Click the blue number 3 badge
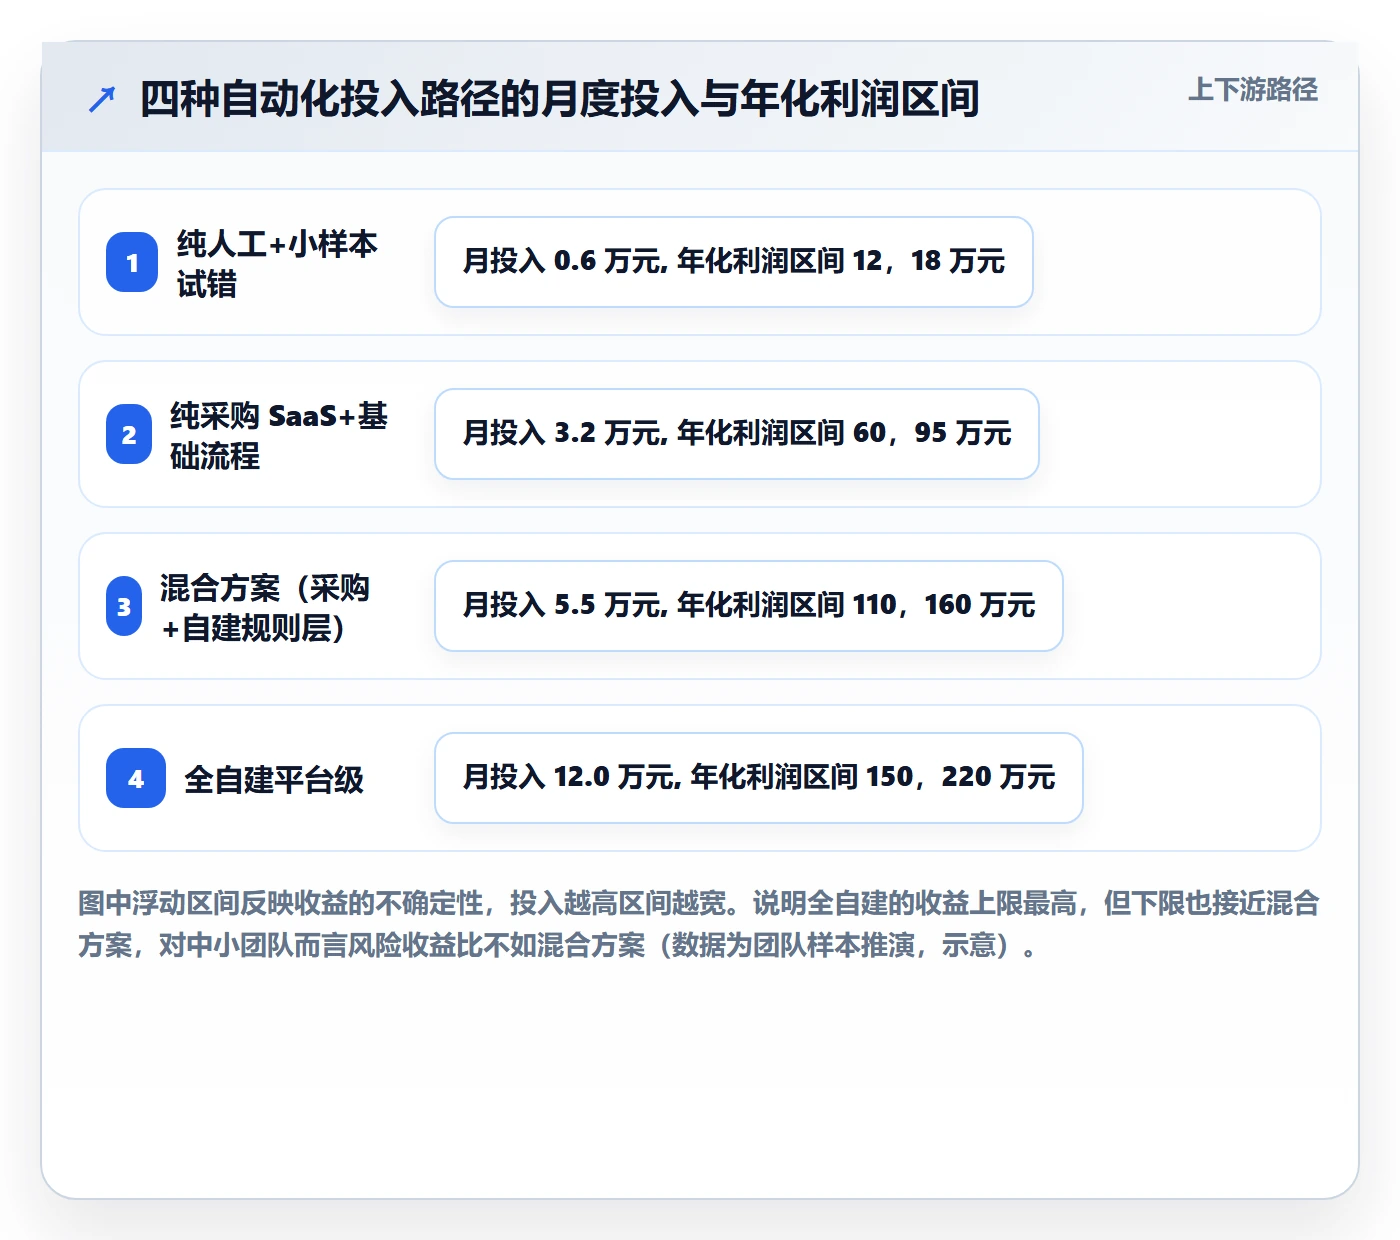1400x1240 pixels. click(124, 606)
